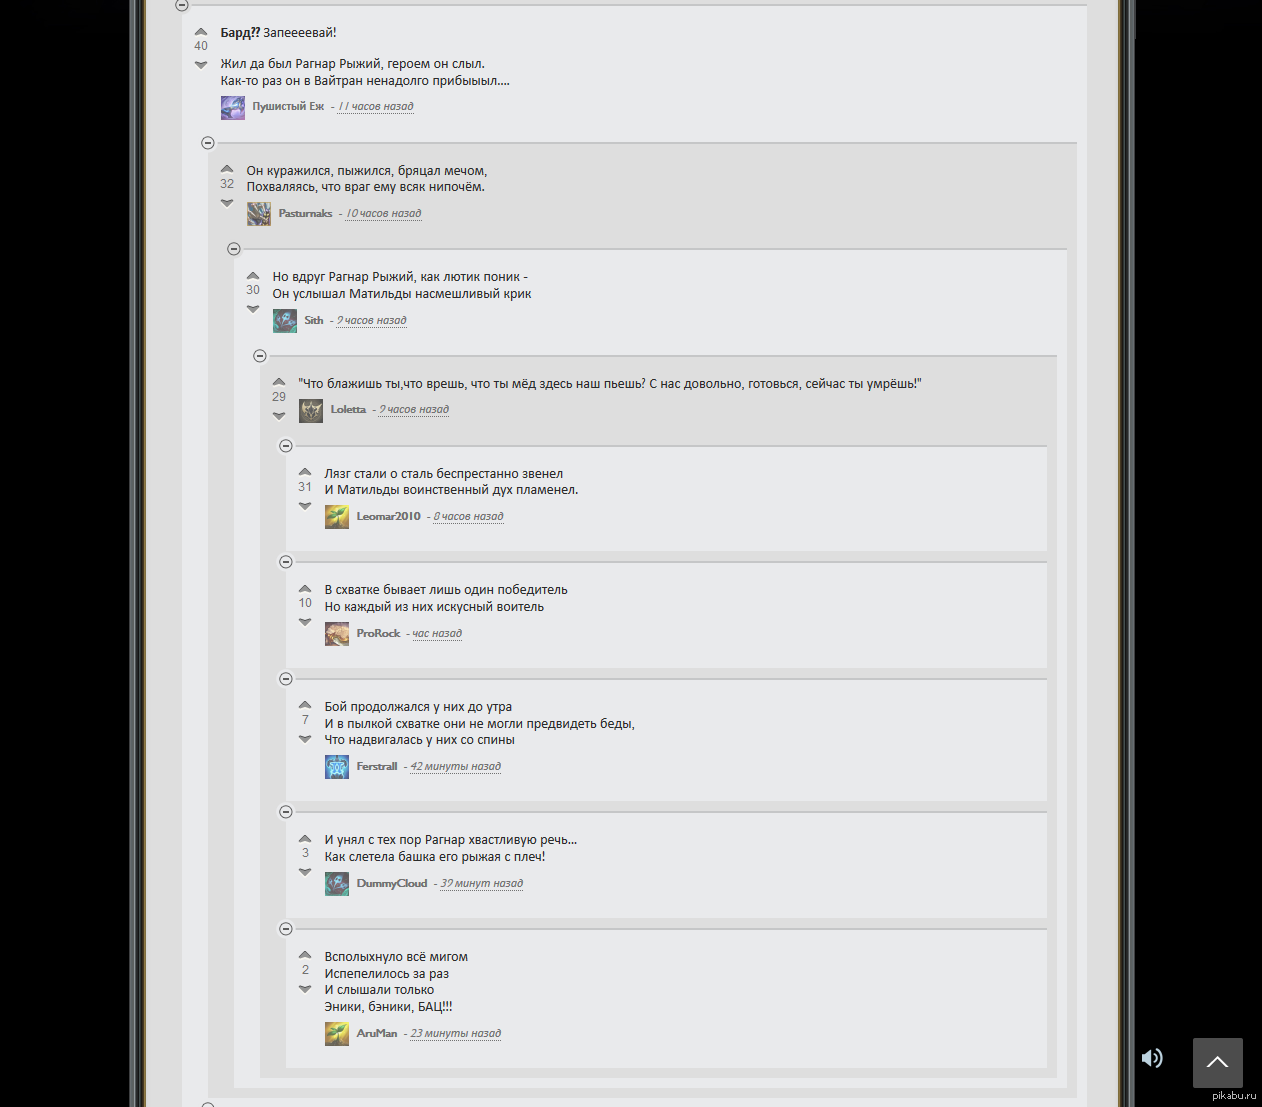Upvote the comment by Ferstrall
The width and height of the screenshot is (1262, 1107).
305,705
